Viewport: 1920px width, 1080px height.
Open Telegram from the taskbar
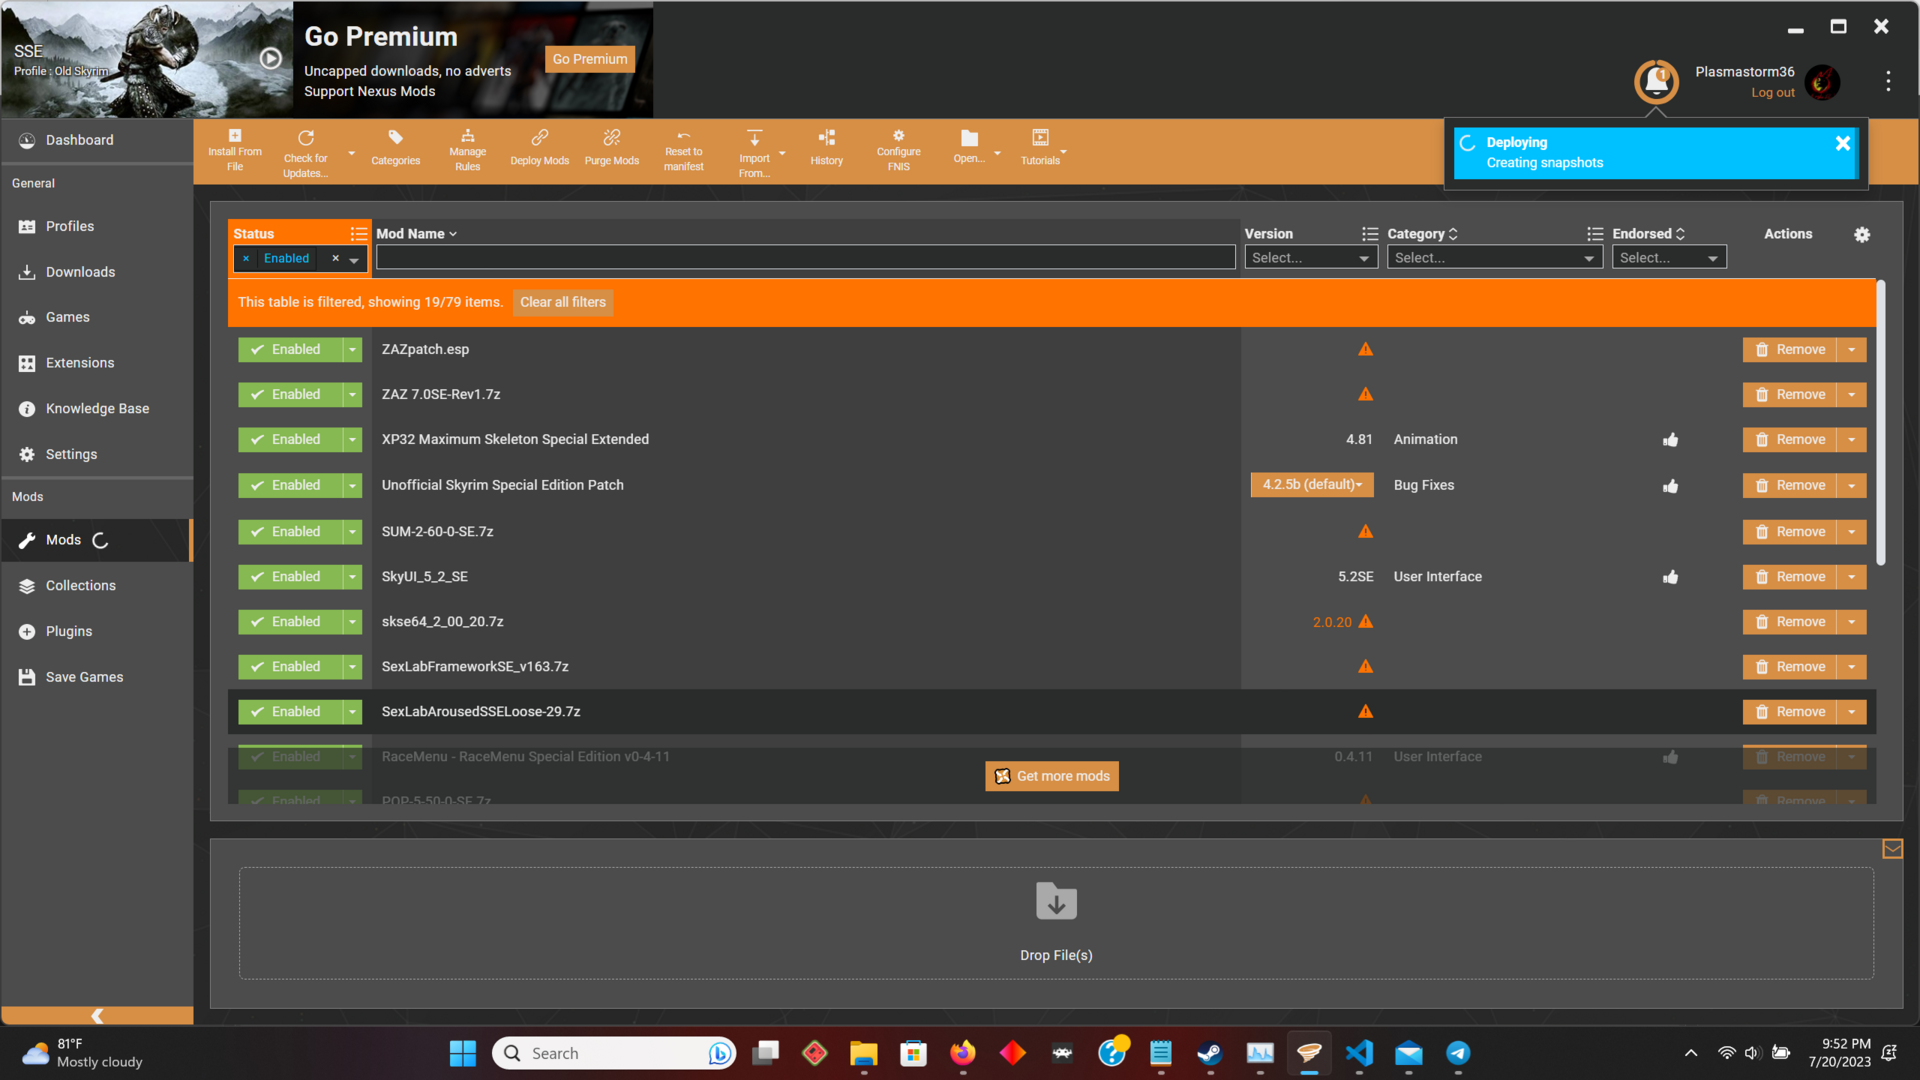(x=1458, y=1053)
